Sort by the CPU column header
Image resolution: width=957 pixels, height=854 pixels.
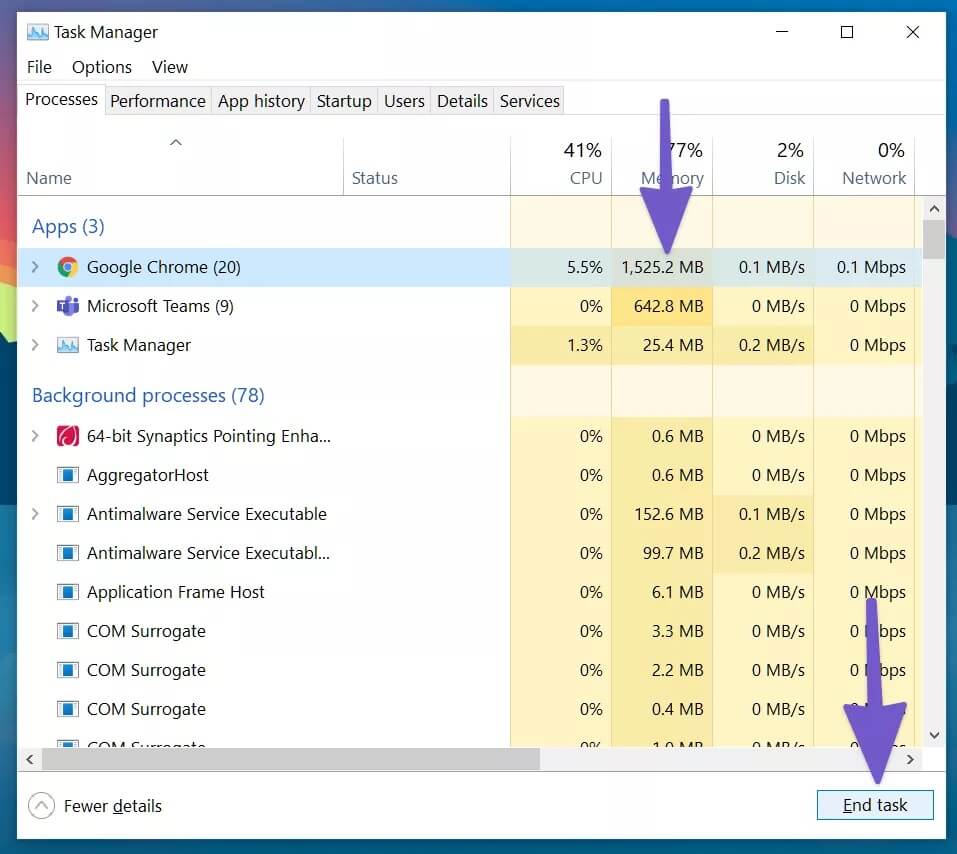(x=561, y=165)
